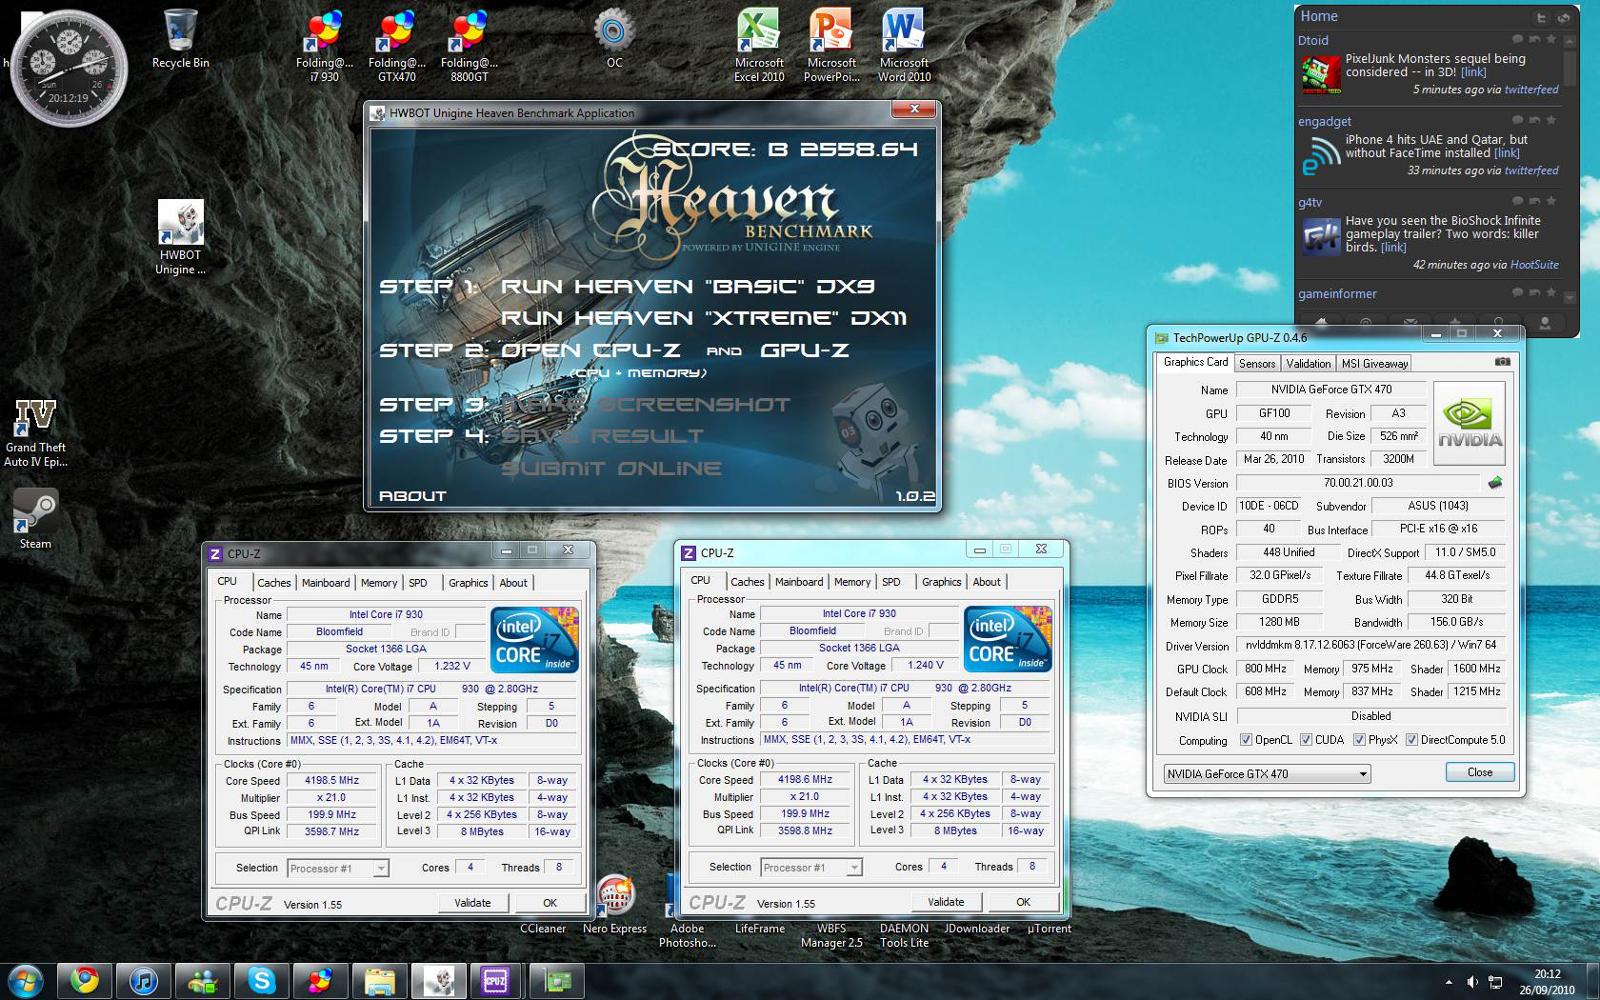Open SPD tab in right CPU-Z window

click(891, 582)
